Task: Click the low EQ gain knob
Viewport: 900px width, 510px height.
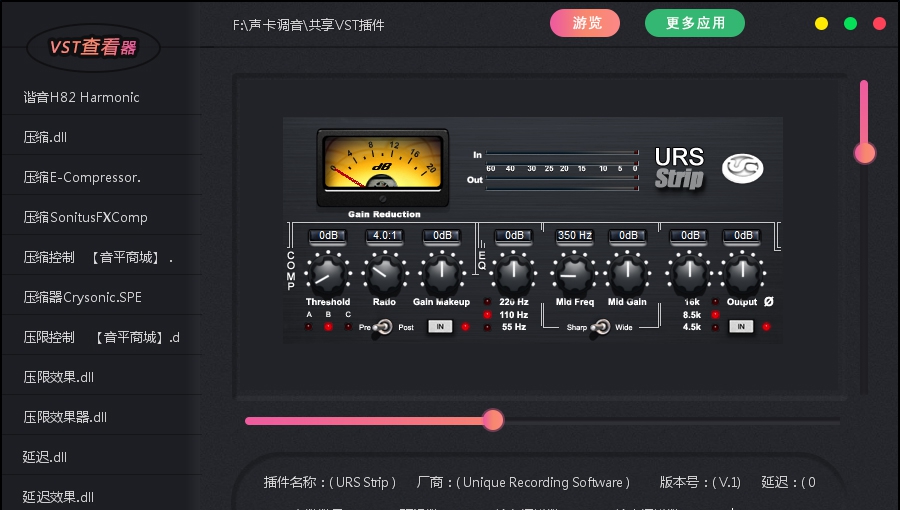Action: pyautogui.click(x=514, y=274)
